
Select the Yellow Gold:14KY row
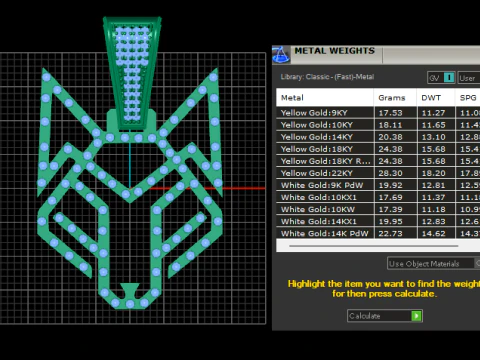[378, 137]
